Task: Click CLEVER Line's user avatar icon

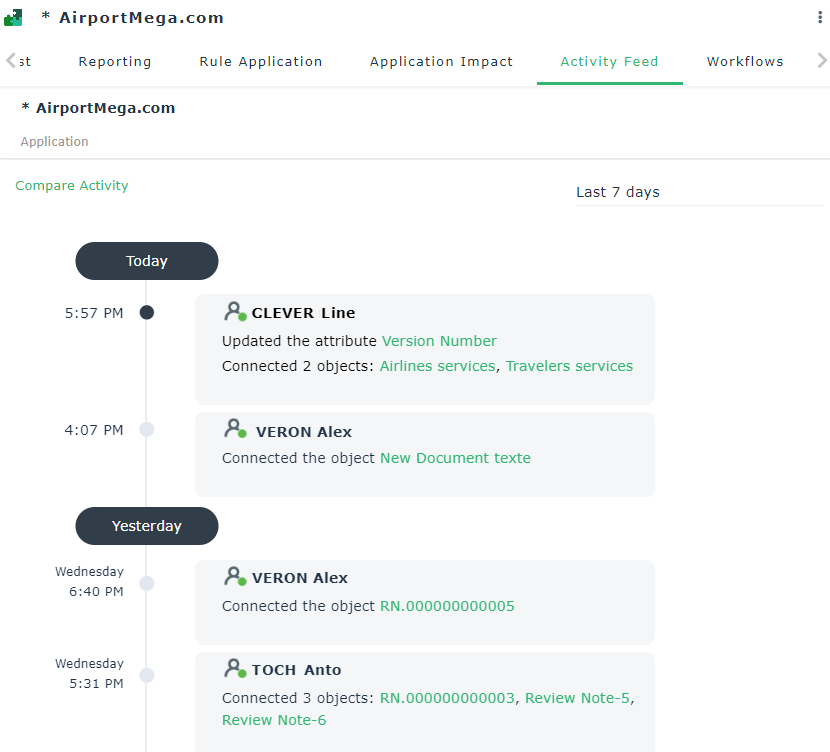Action: pyautogui.click(x=234, y=312)
